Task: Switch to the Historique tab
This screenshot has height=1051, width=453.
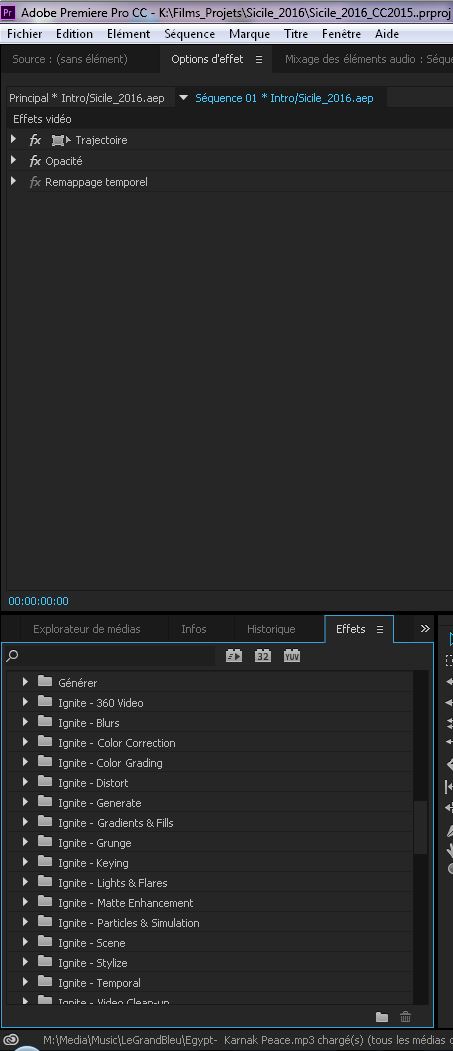Action: [271, 629]
